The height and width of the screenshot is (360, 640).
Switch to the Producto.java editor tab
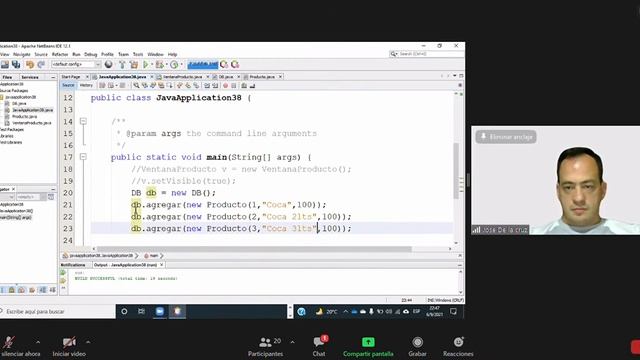coord(262,77)
